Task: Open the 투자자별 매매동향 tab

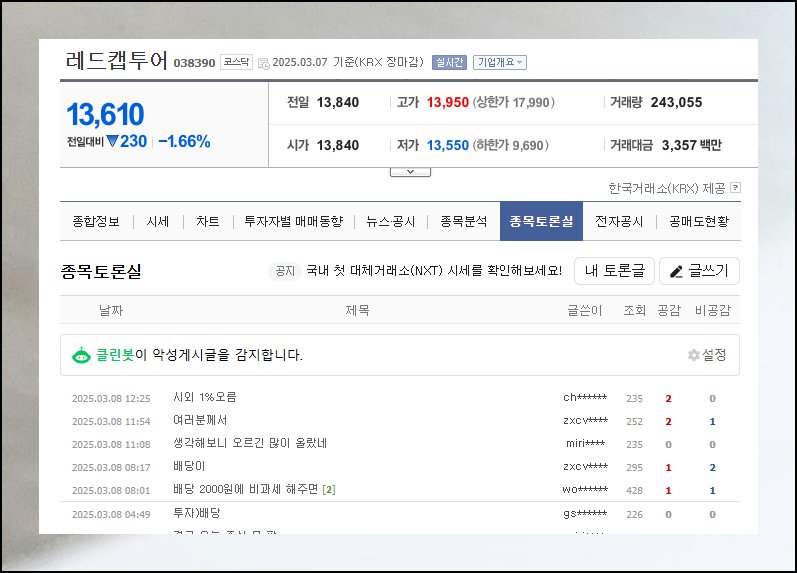Action: pos(294,221)
